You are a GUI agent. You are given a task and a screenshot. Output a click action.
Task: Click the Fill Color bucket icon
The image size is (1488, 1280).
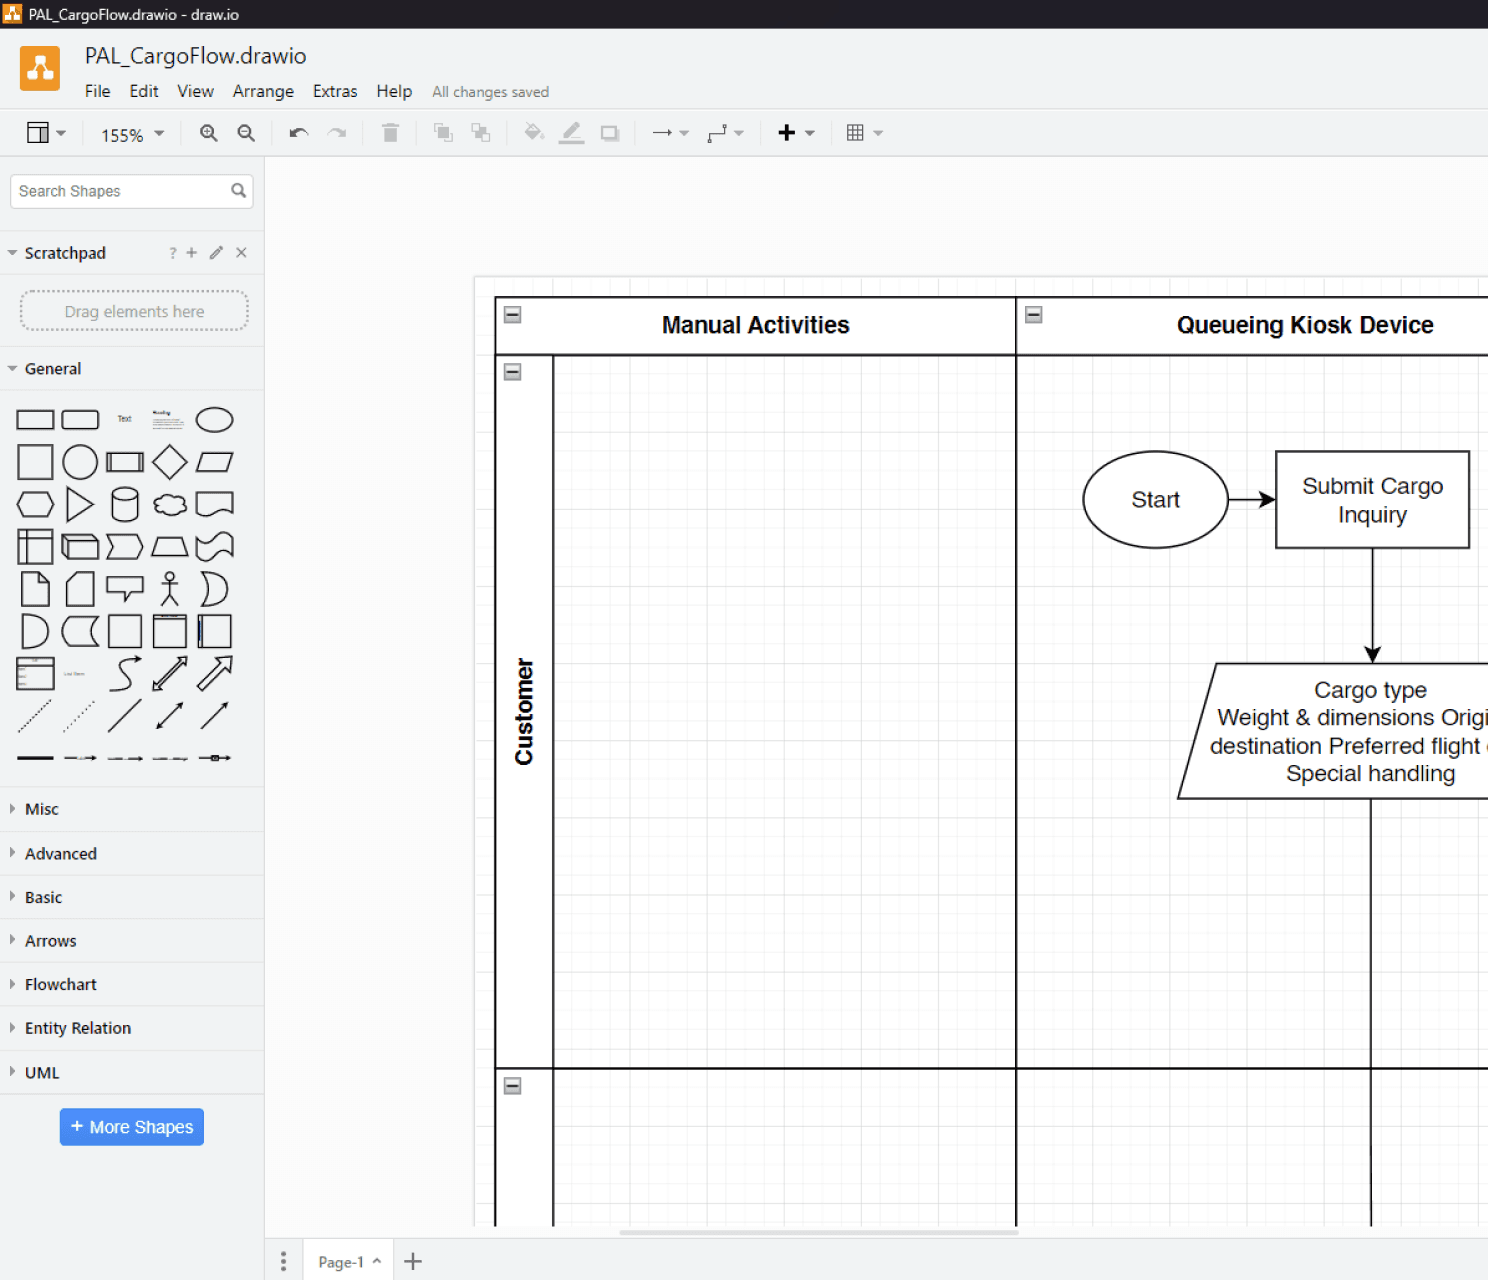click(x=533, y=133)
